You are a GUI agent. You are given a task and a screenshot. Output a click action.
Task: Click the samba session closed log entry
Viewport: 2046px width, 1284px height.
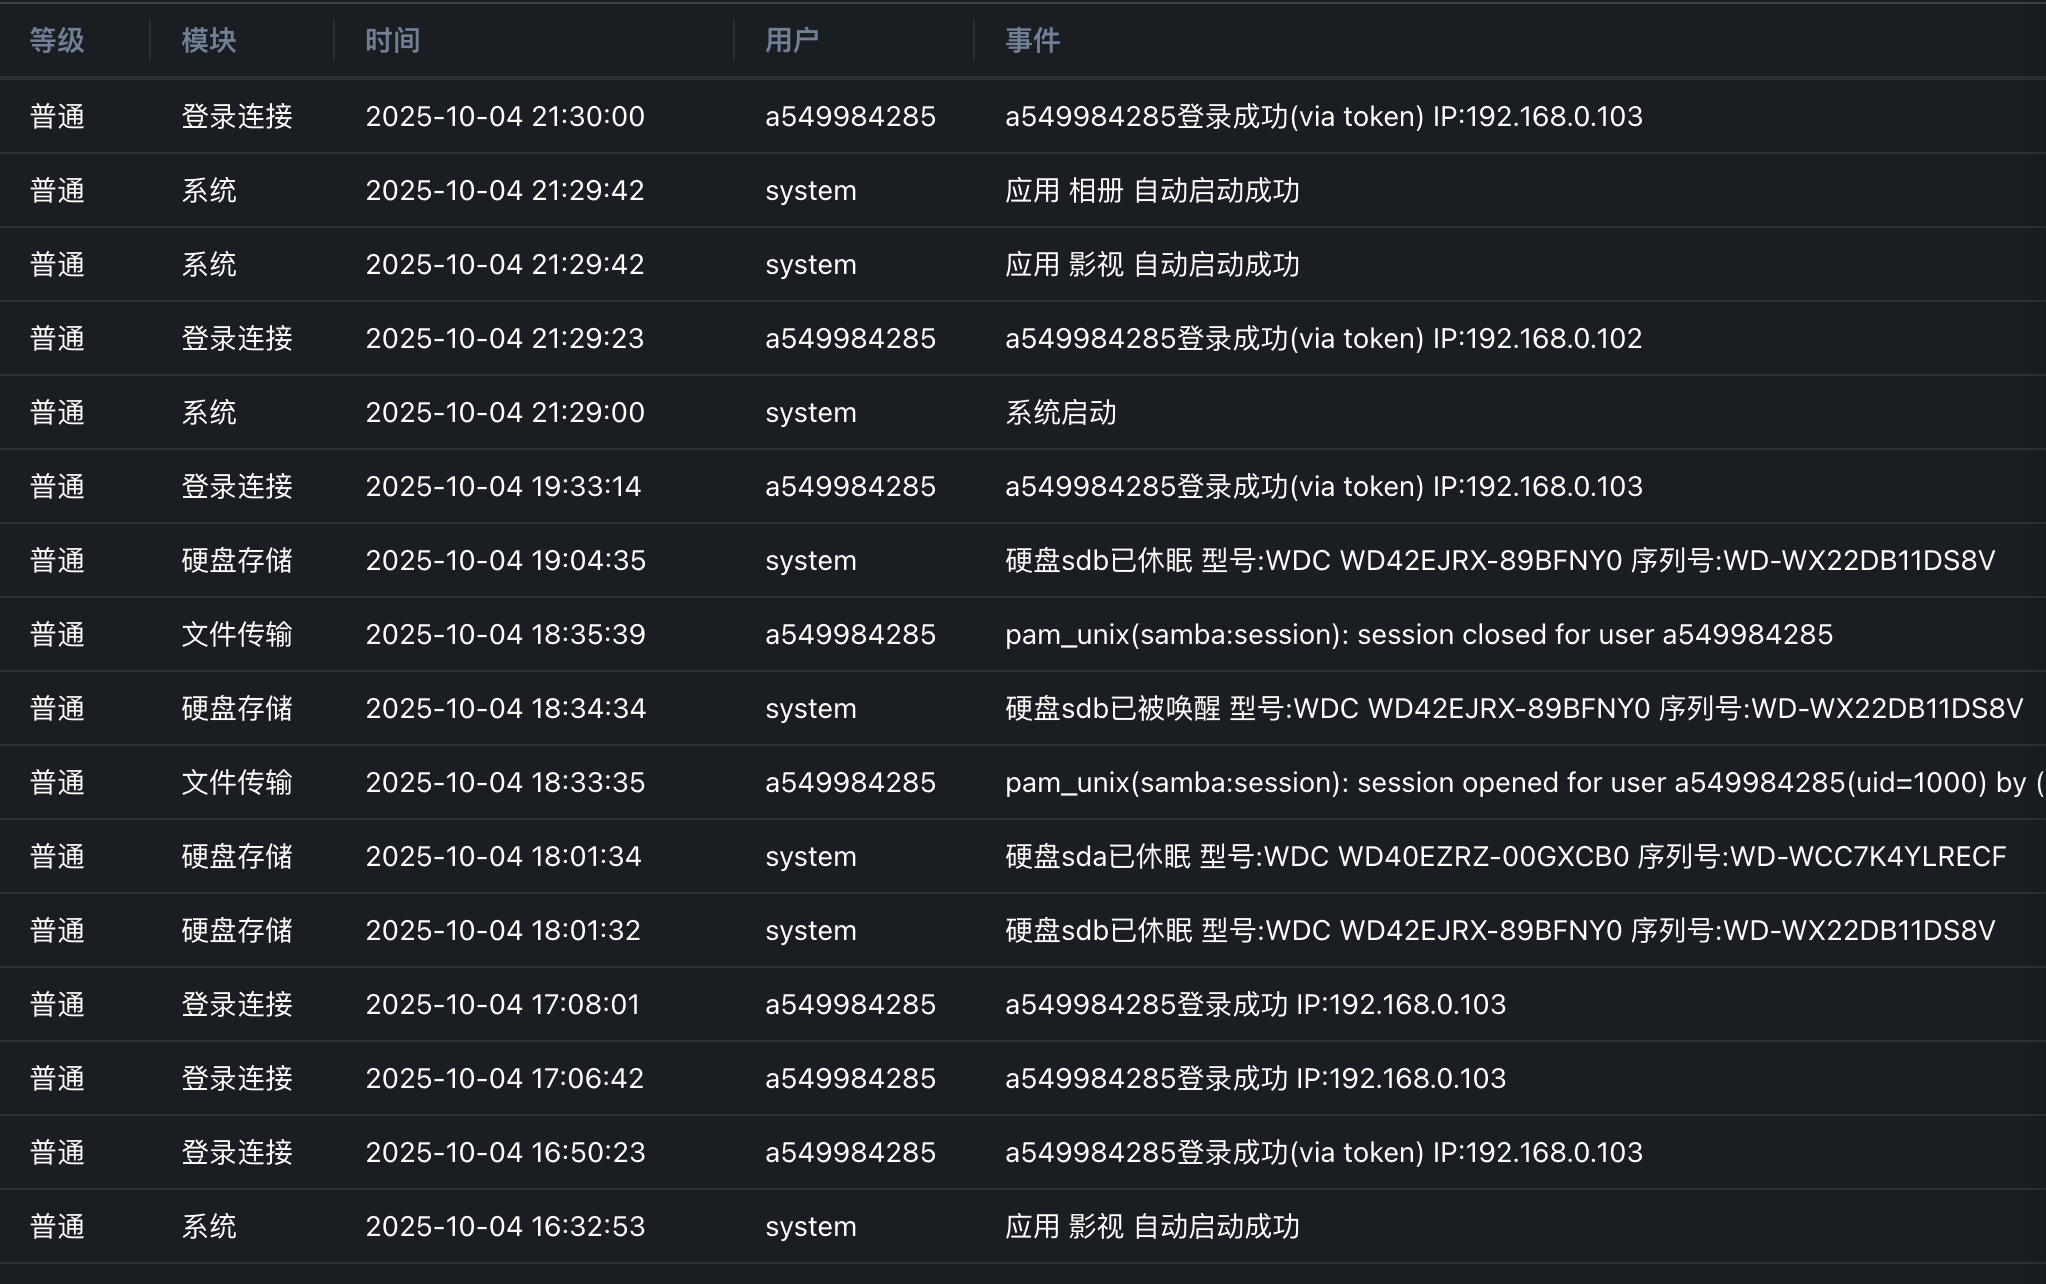[1418, 634]
